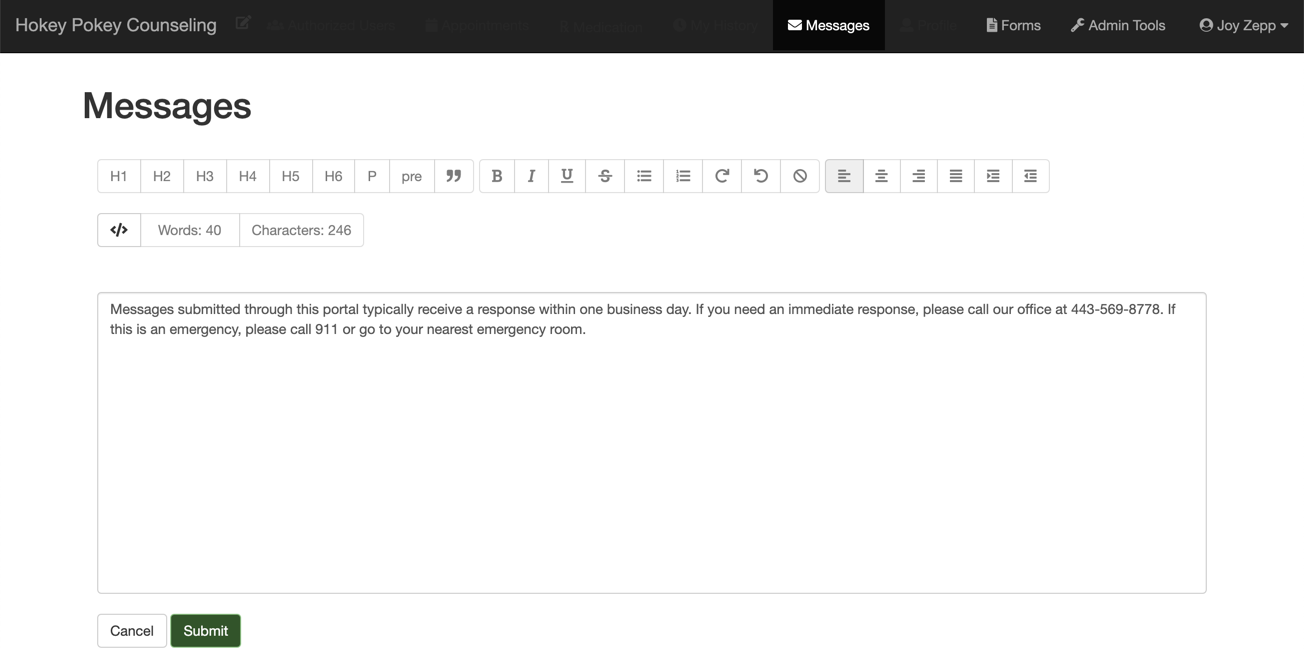Open the Admin Tools menu
This screenshot has width=1304, height=651.
(x=1118, y=25)
